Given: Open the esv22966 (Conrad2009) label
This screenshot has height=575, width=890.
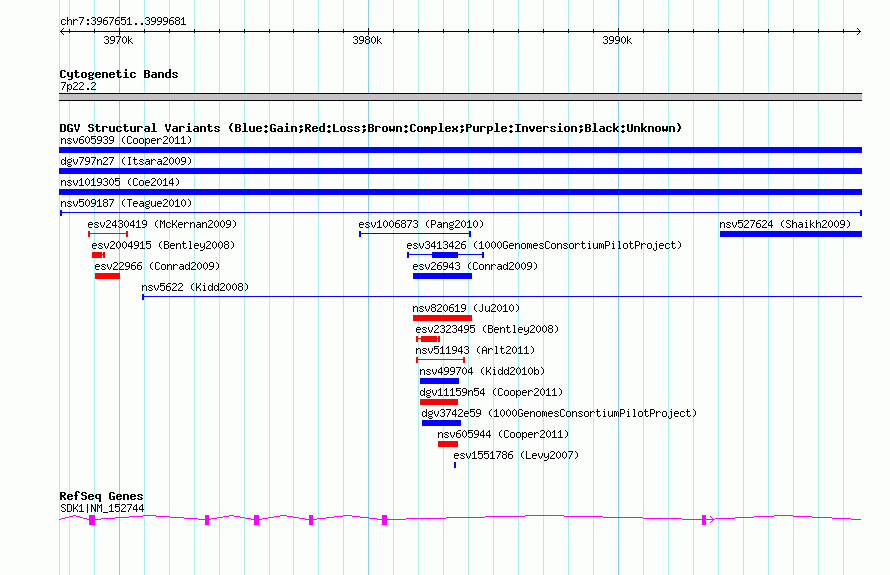Looking at the screenshot, I should (x=157, y=266).
